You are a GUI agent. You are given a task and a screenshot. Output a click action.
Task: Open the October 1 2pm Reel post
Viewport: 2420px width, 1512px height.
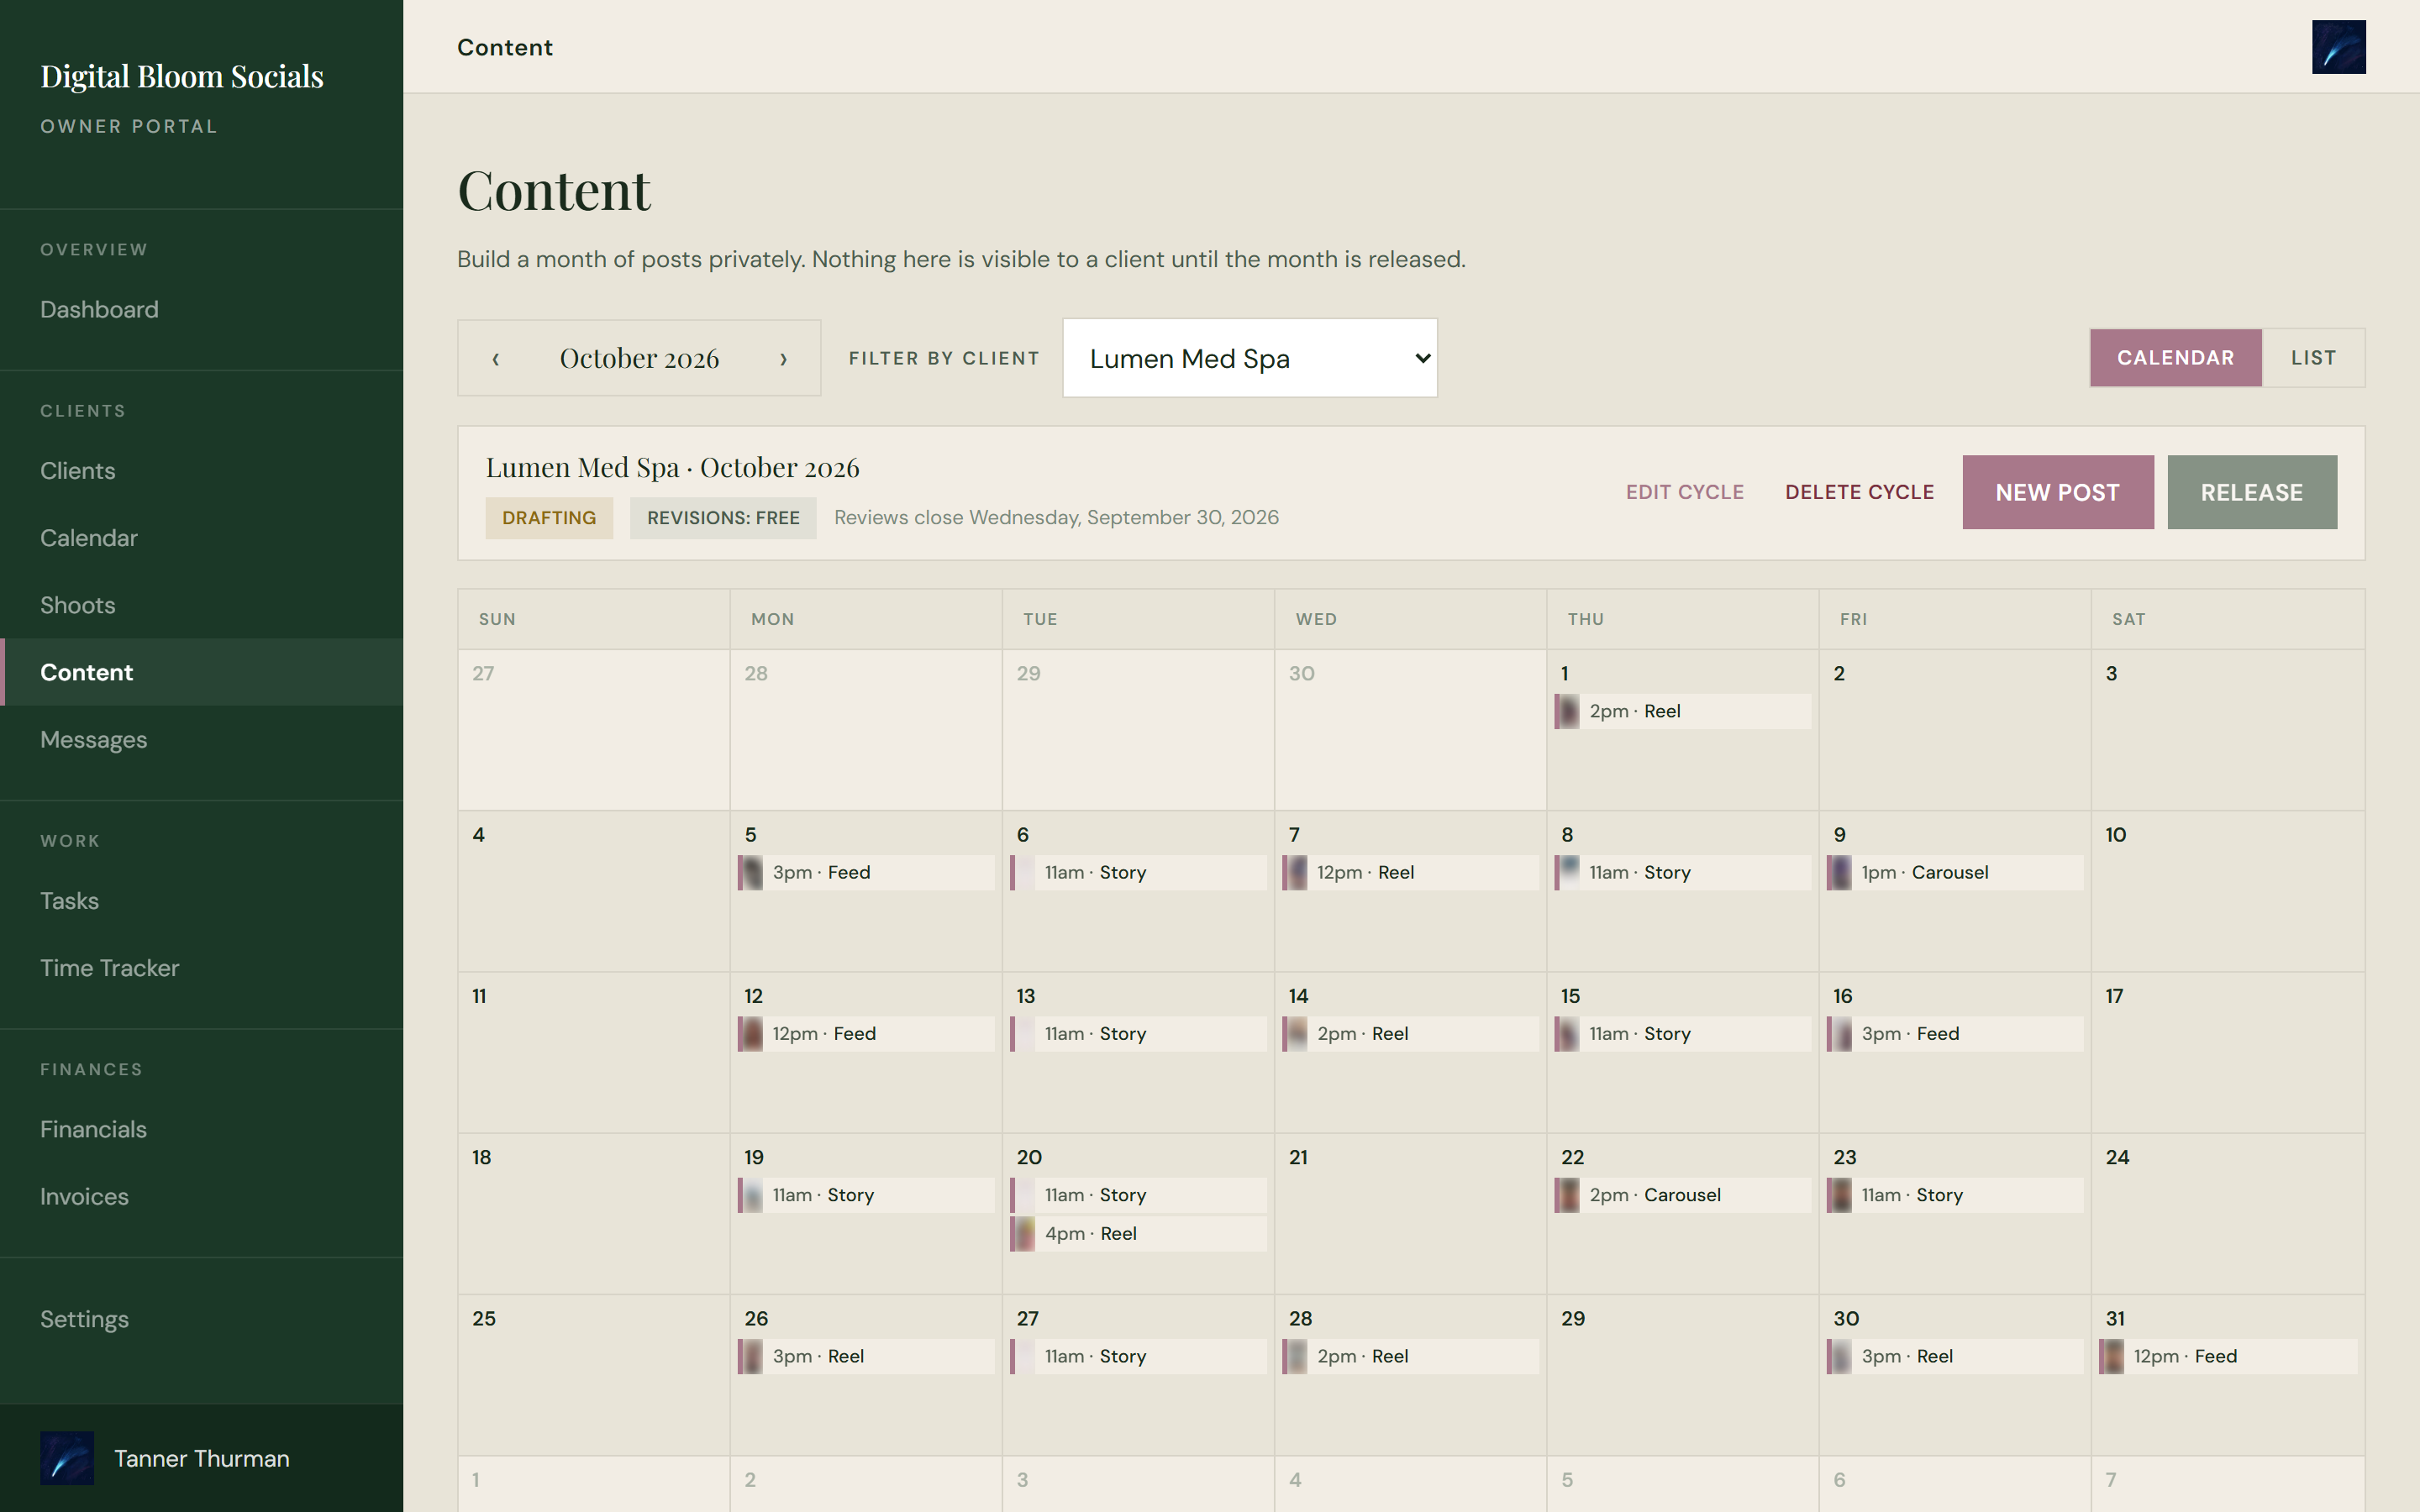click(x=1682, y=711)
